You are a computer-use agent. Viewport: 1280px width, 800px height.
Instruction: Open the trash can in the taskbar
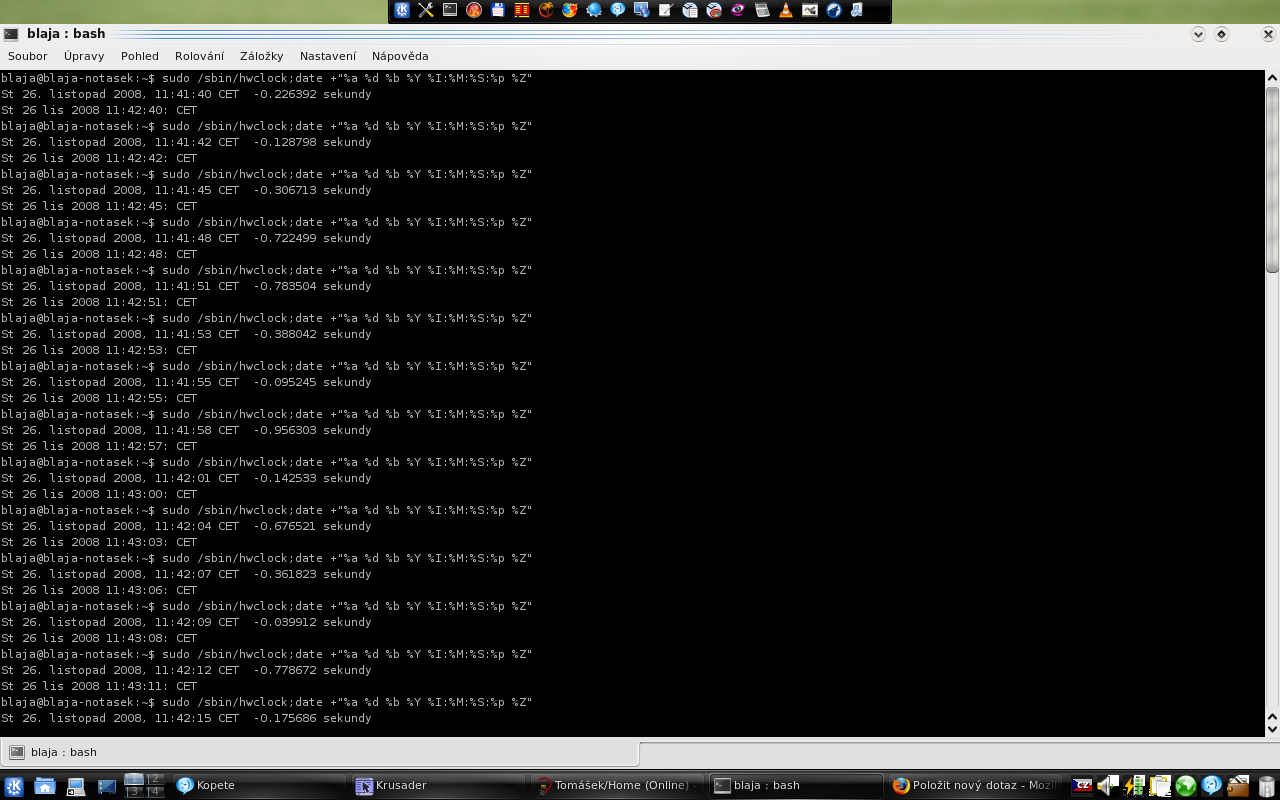[1266, 786]
